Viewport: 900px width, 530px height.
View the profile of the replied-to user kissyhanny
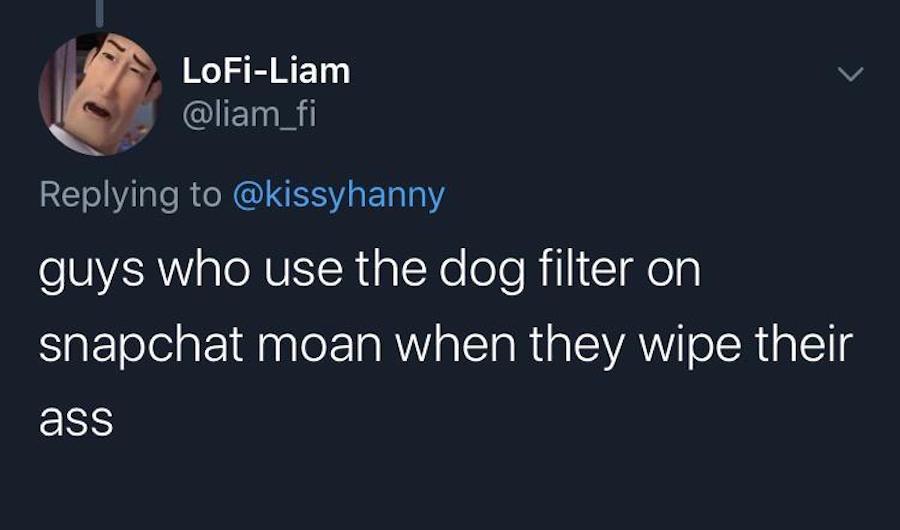tap(338, 195)
